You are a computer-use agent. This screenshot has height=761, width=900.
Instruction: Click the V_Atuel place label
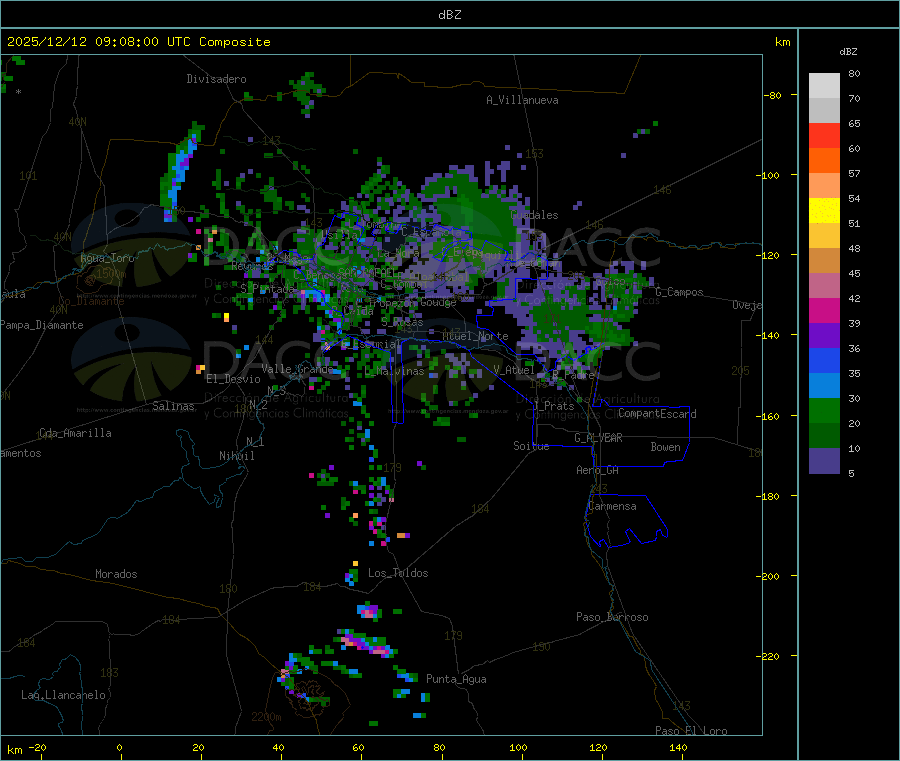click(x=513, y=370)
